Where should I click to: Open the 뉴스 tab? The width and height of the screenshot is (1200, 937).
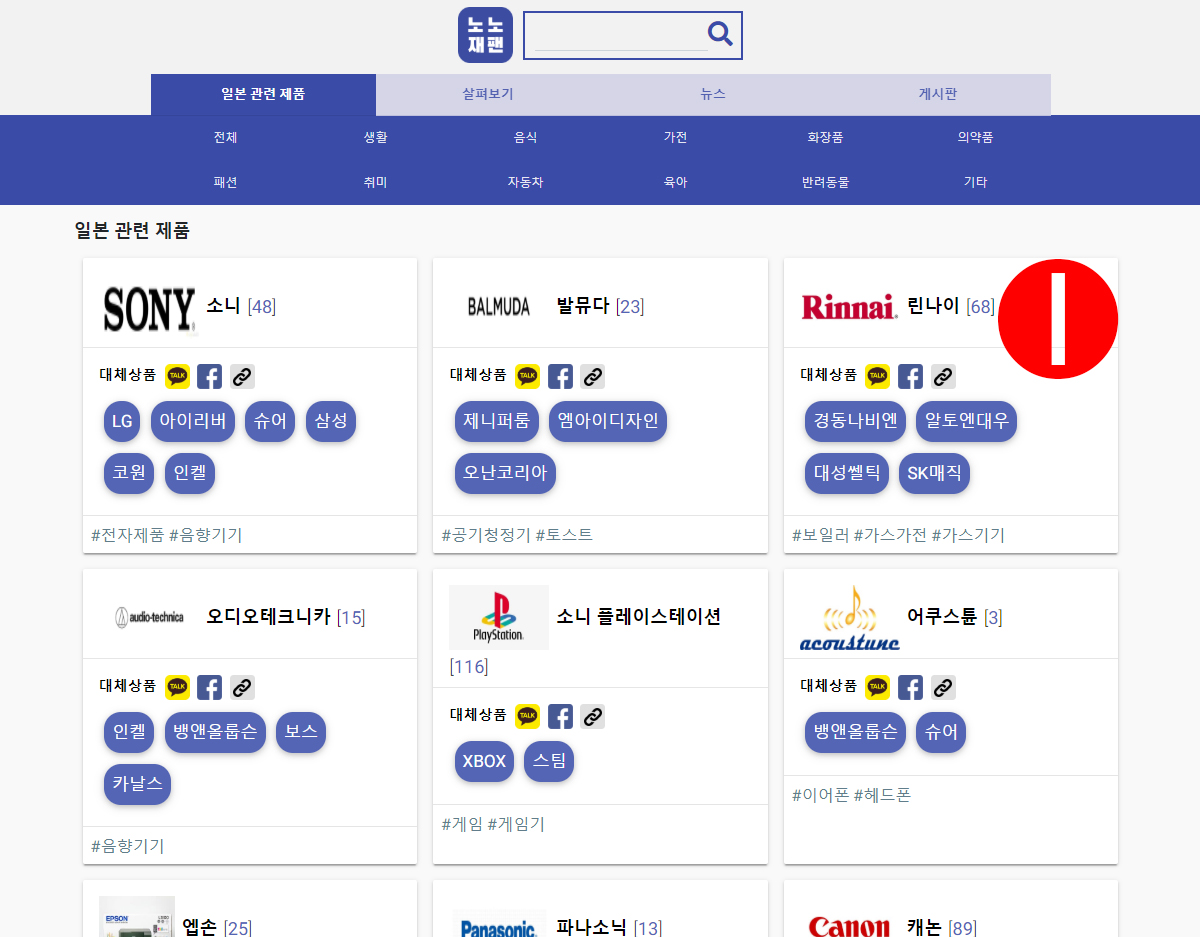pyautogui.click(x=713, y=94)
